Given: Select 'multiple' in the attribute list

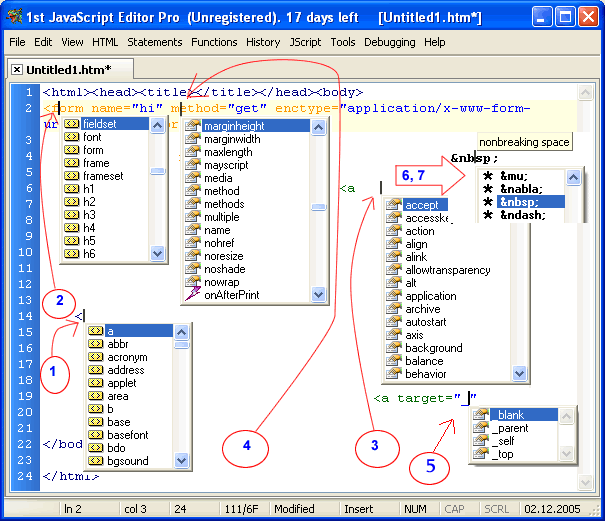Looking at the screenshot, I should click(221, 217).
